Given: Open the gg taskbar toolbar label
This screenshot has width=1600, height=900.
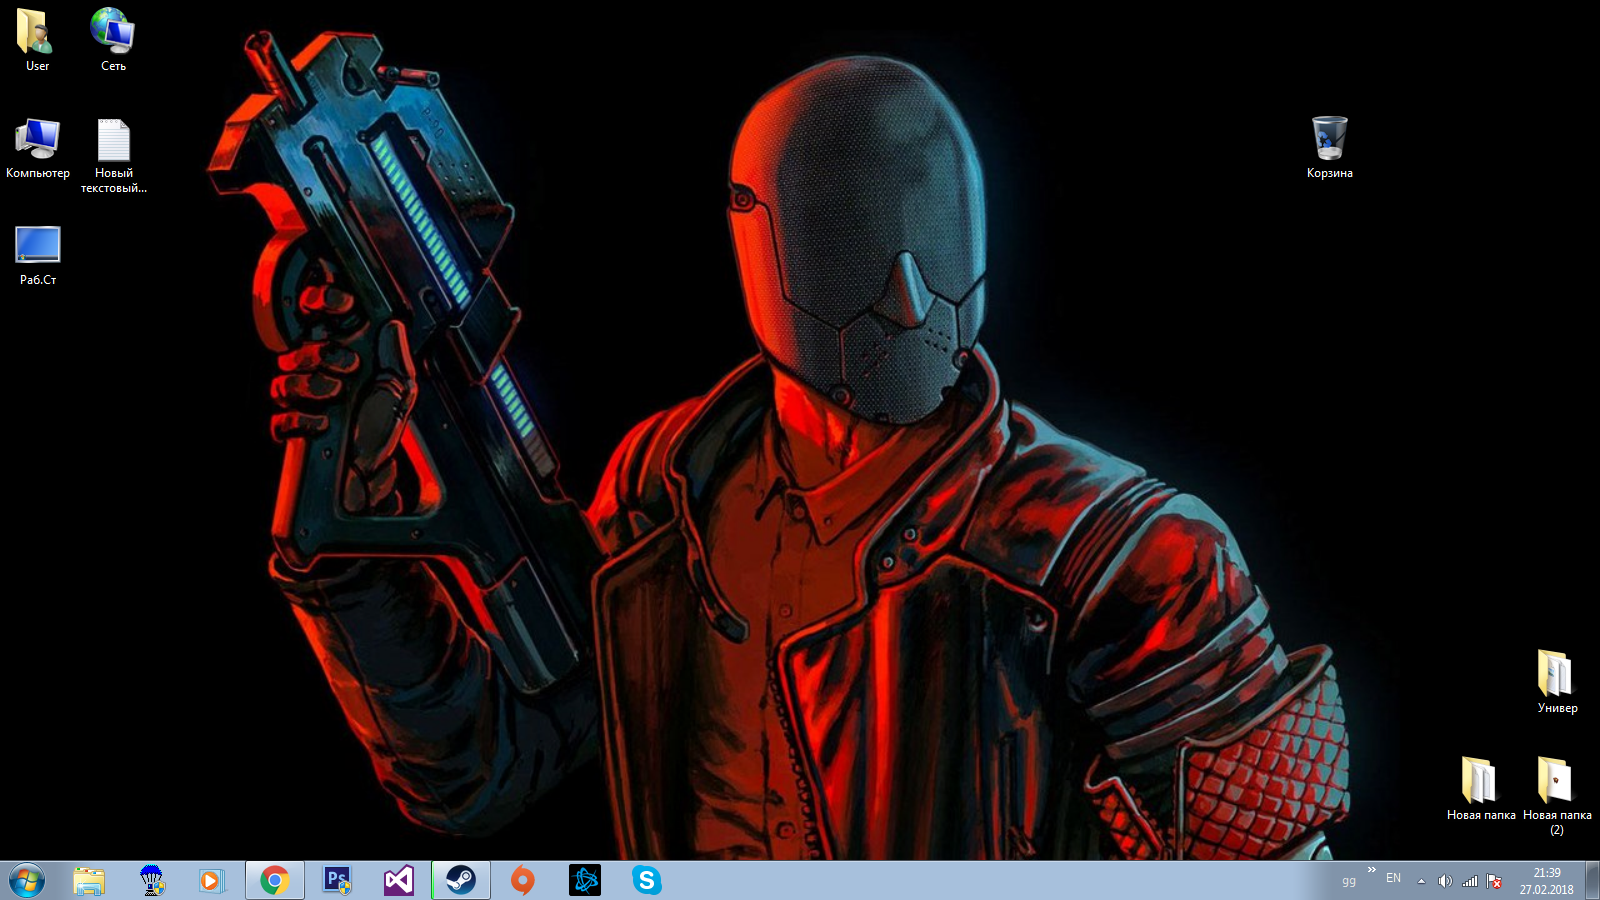Looking at the screenshot, I should 1349,881.
